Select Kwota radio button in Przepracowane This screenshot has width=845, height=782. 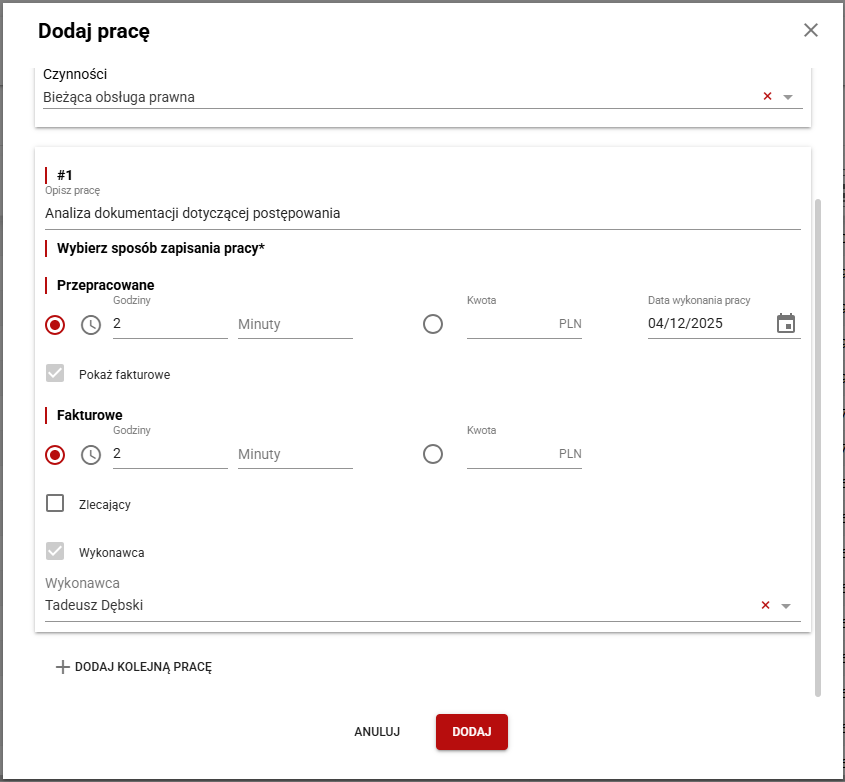pyautogui.click(x=433, y=324)
